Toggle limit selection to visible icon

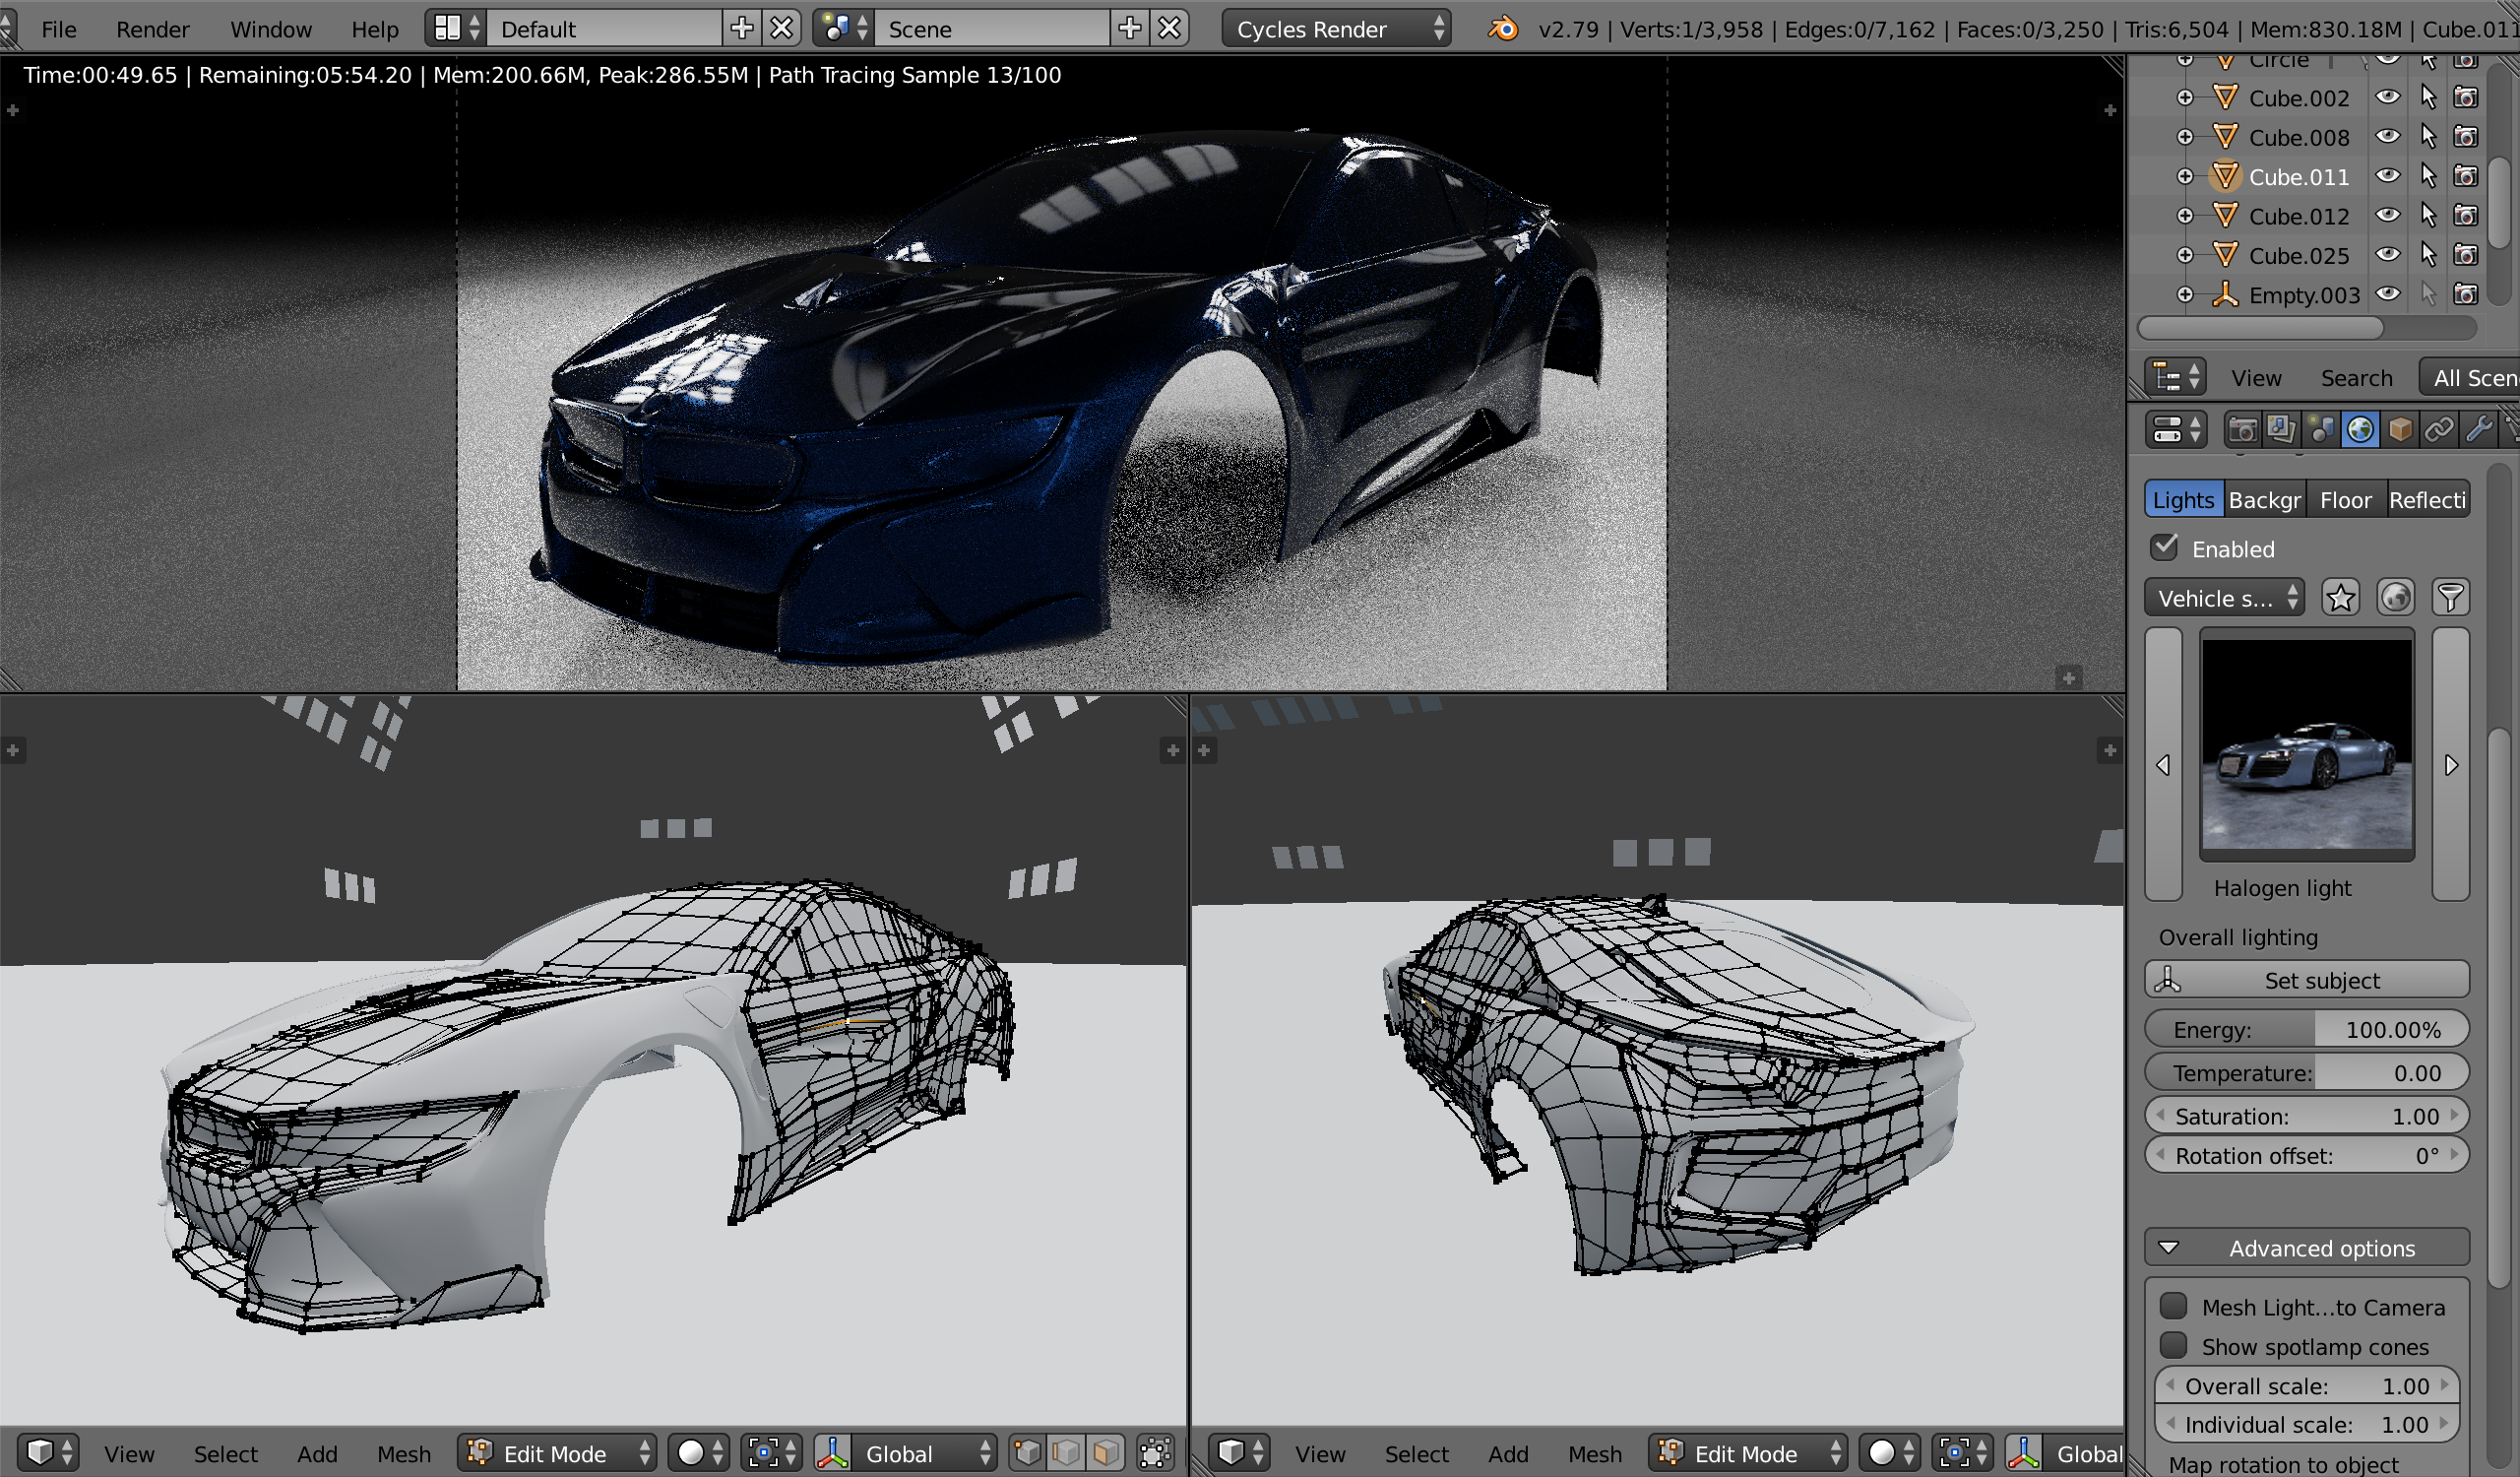point(1155,1452)
